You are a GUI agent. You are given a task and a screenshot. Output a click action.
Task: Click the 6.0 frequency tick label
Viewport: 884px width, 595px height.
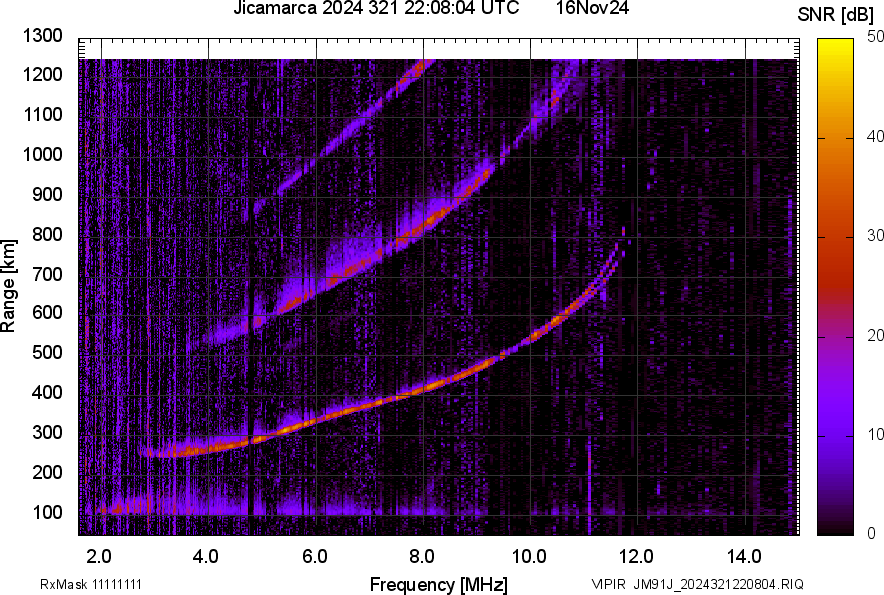[315, 557]
